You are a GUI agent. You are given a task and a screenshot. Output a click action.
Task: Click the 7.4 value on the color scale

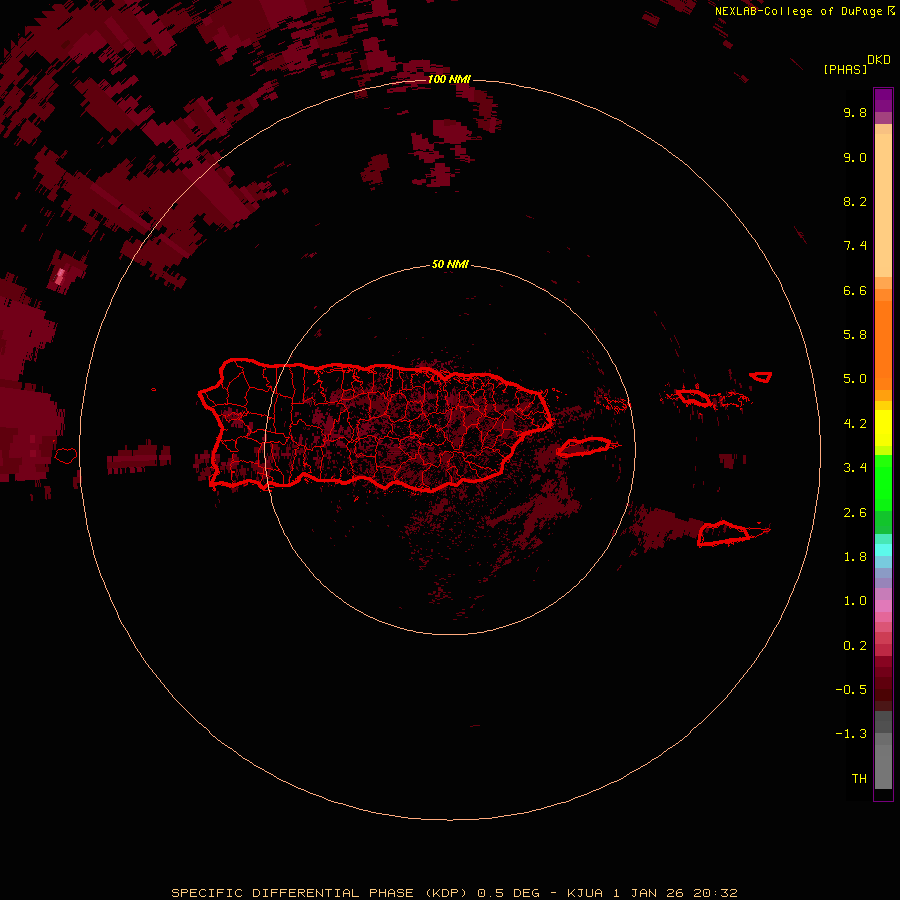pos(855,246)
